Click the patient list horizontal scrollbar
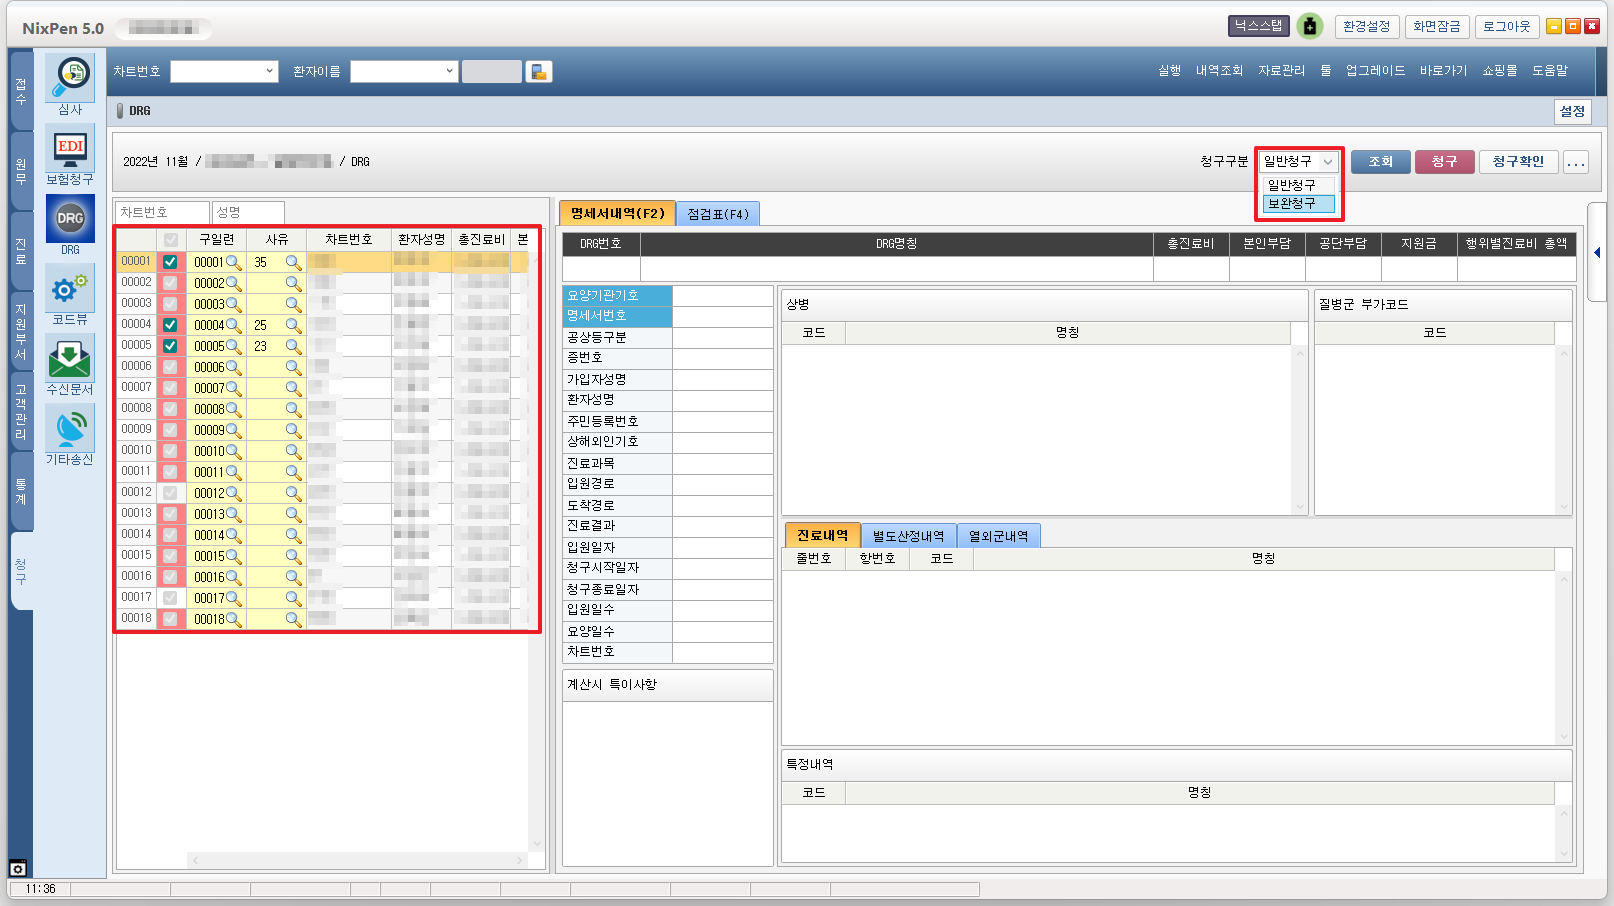 pos(356,860)
